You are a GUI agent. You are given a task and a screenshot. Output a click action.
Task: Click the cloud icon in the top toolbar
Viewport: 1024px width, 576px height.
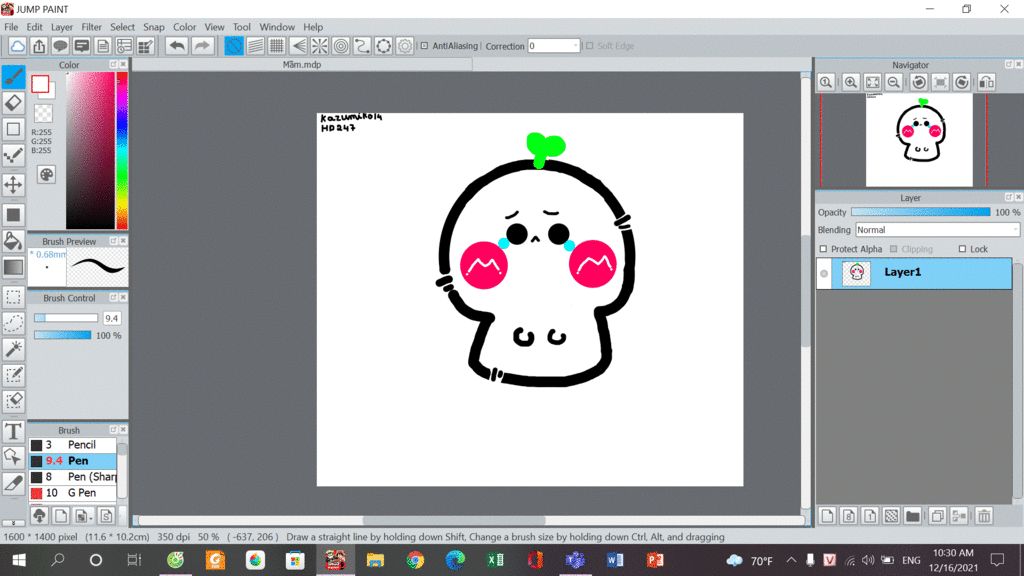(18, 46)
